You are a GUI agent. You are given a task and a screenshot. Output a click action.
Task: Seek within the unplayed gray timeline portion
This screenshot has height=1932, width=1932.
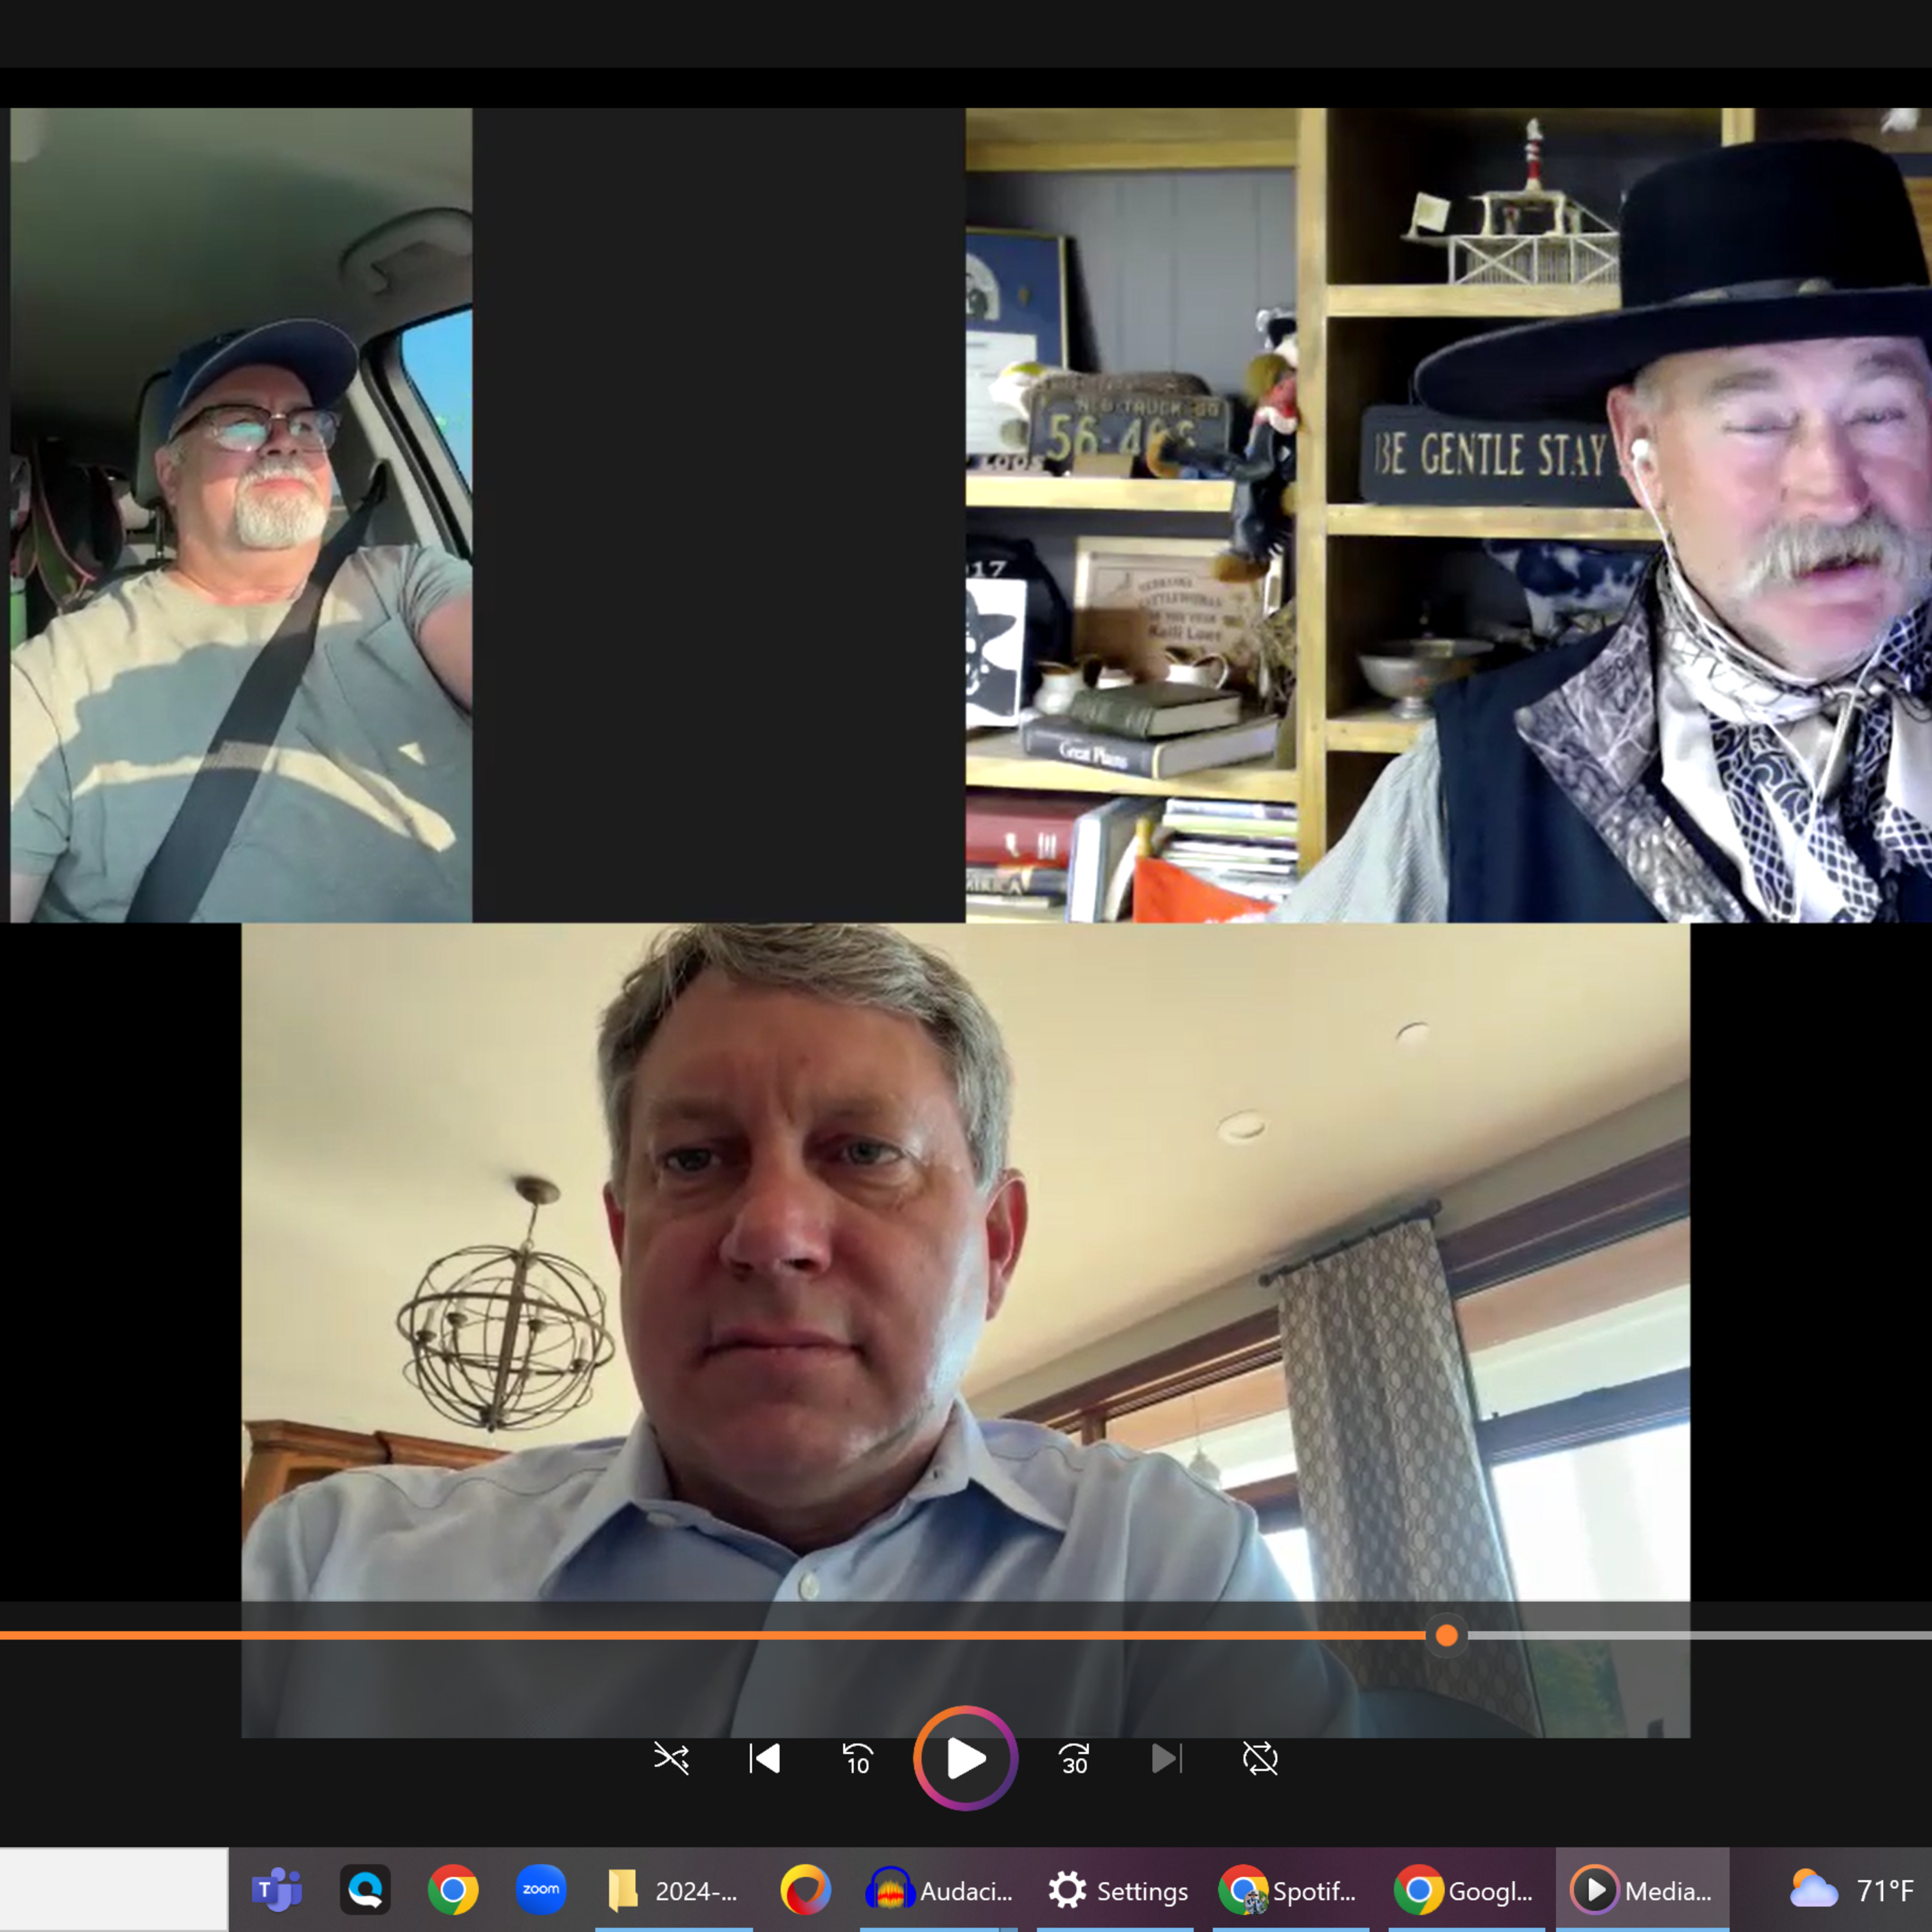(1700, 1635)
